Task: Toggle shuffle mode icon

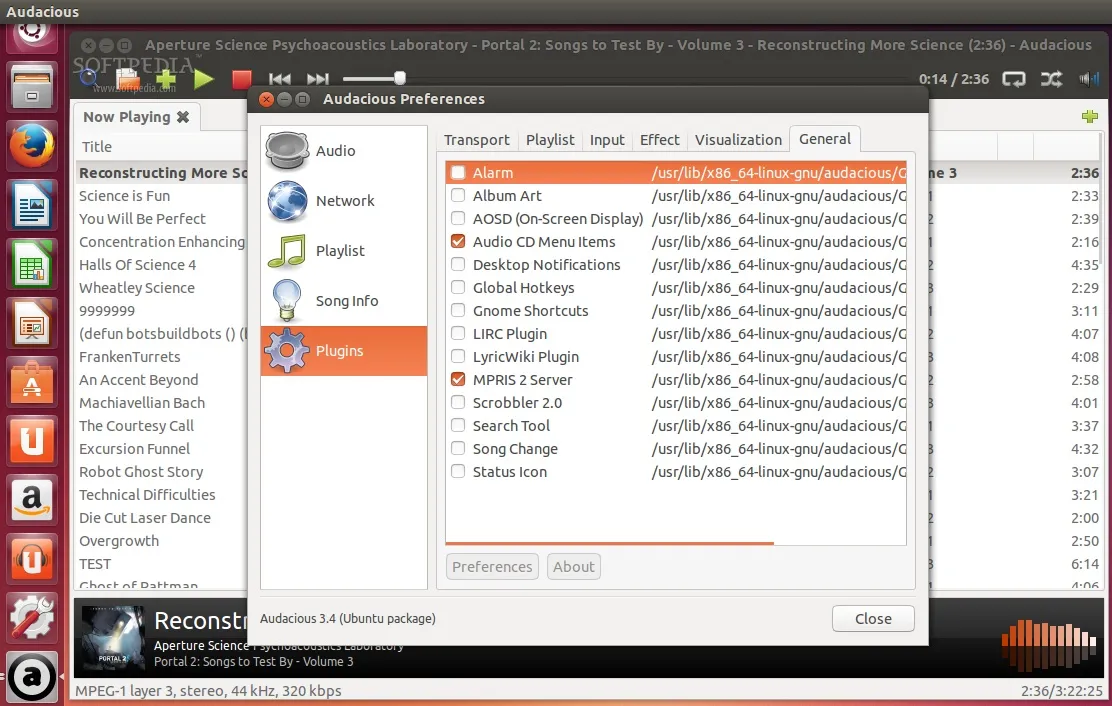Action: coord(1051,79)
